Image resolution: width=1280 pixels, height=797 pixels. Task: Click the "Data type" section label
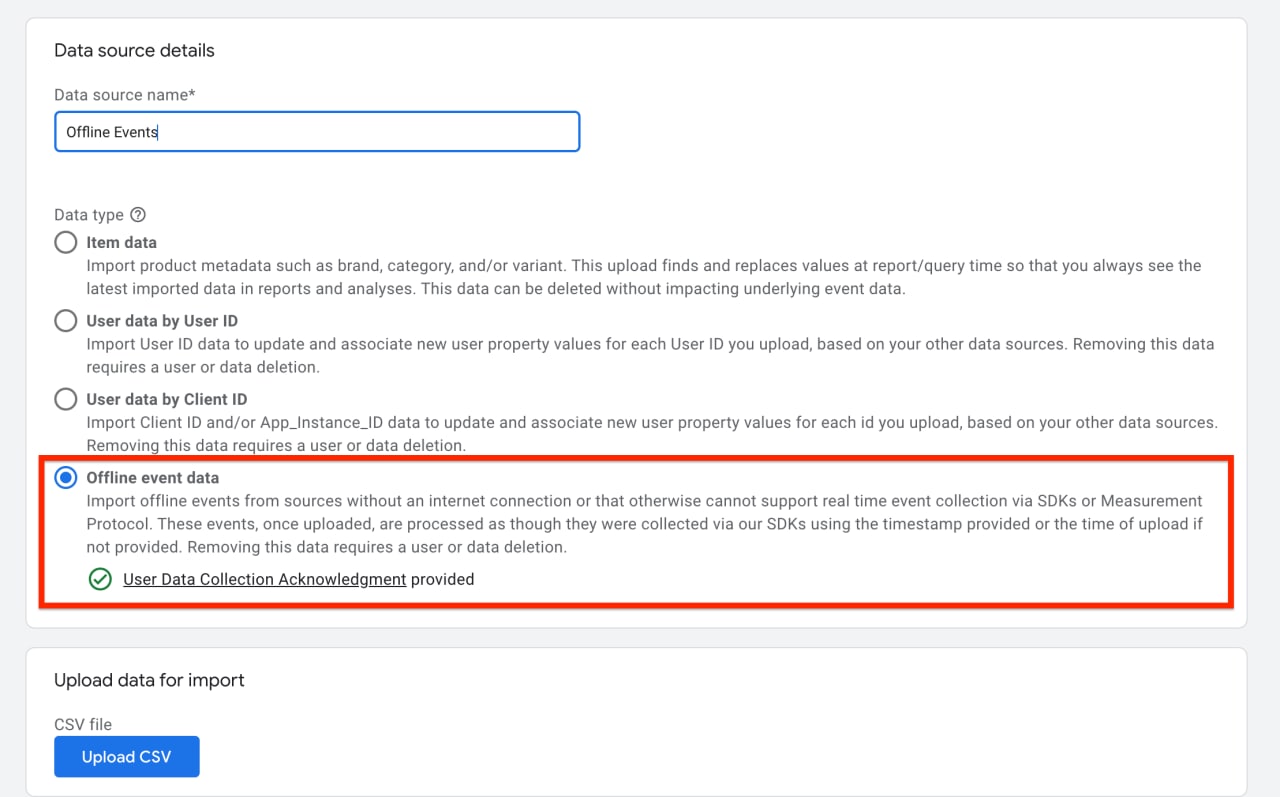(89, 215)
